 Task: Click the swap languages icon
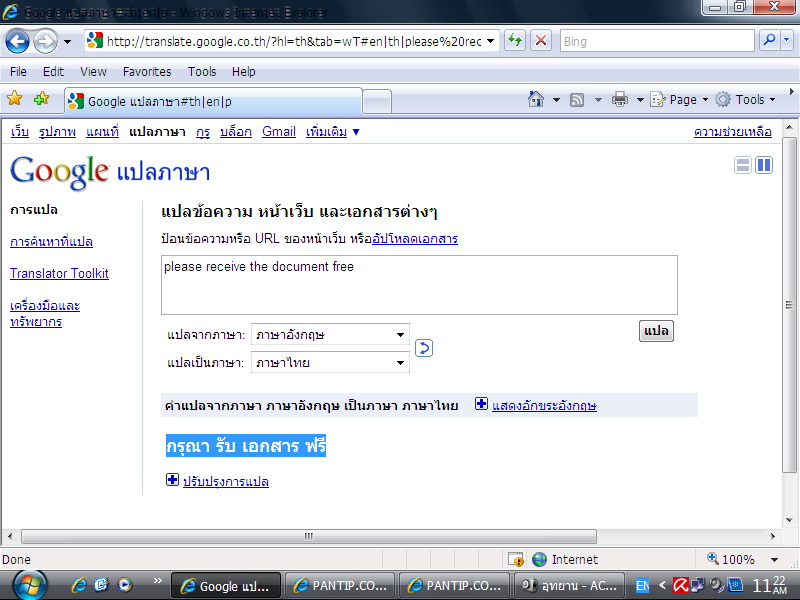coord(423,348)
